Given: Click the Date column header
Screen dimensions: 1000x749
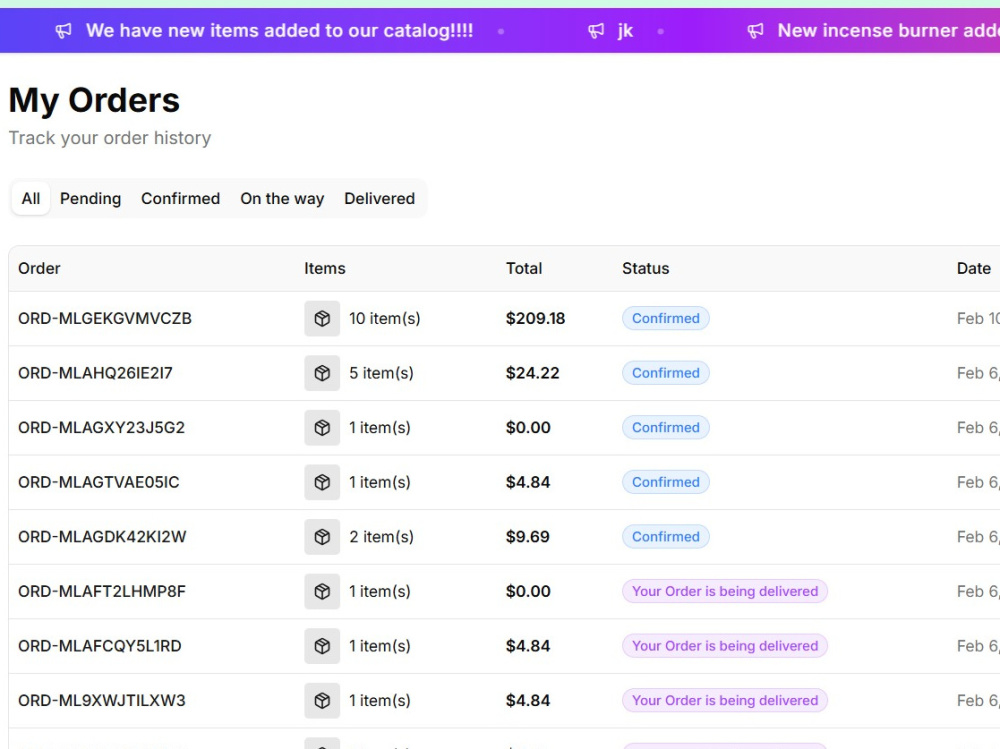Looking at the screenshot, I should [x=974, y=269].
